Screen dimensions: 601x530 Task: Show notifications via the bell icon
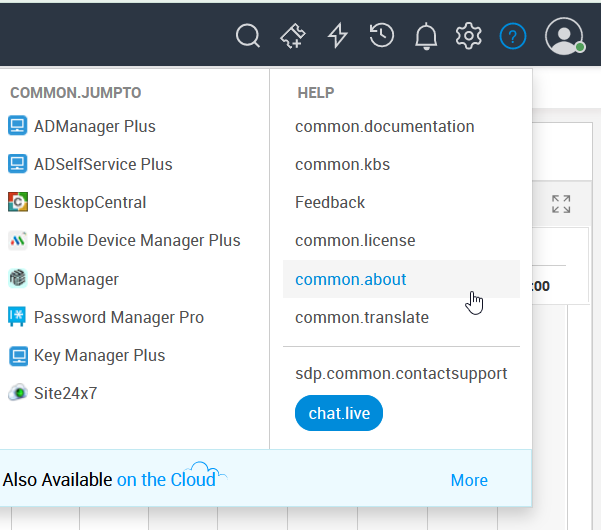point(426,37)
